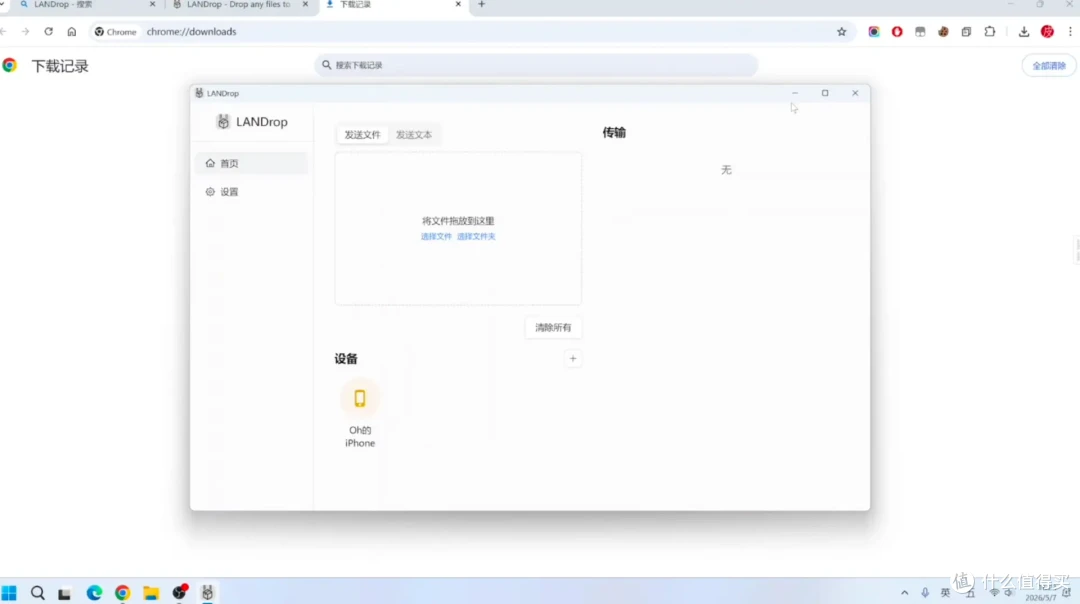Click the cookie extension icon
The height and width of the screenshot is (604, 1080).
tap(943, 32)
